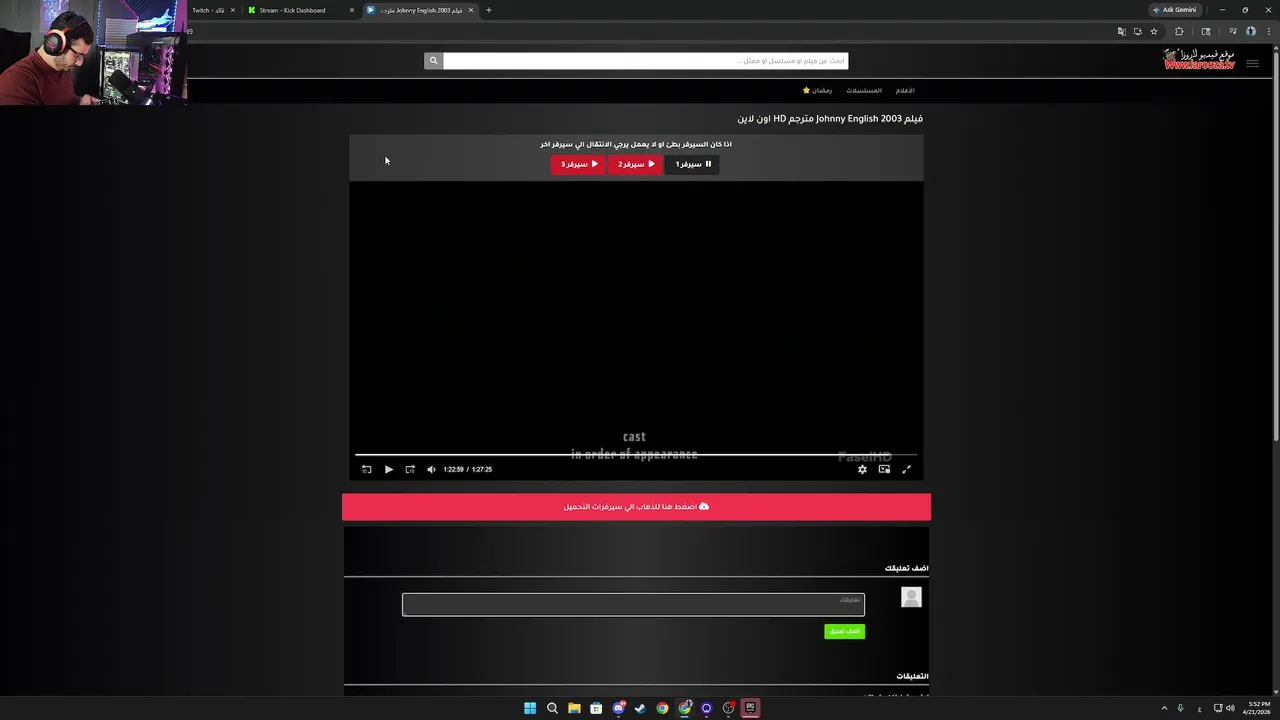Open the media controls toolbar icon
Screen dimensions: 1280x720
(x=1233, y=31)
